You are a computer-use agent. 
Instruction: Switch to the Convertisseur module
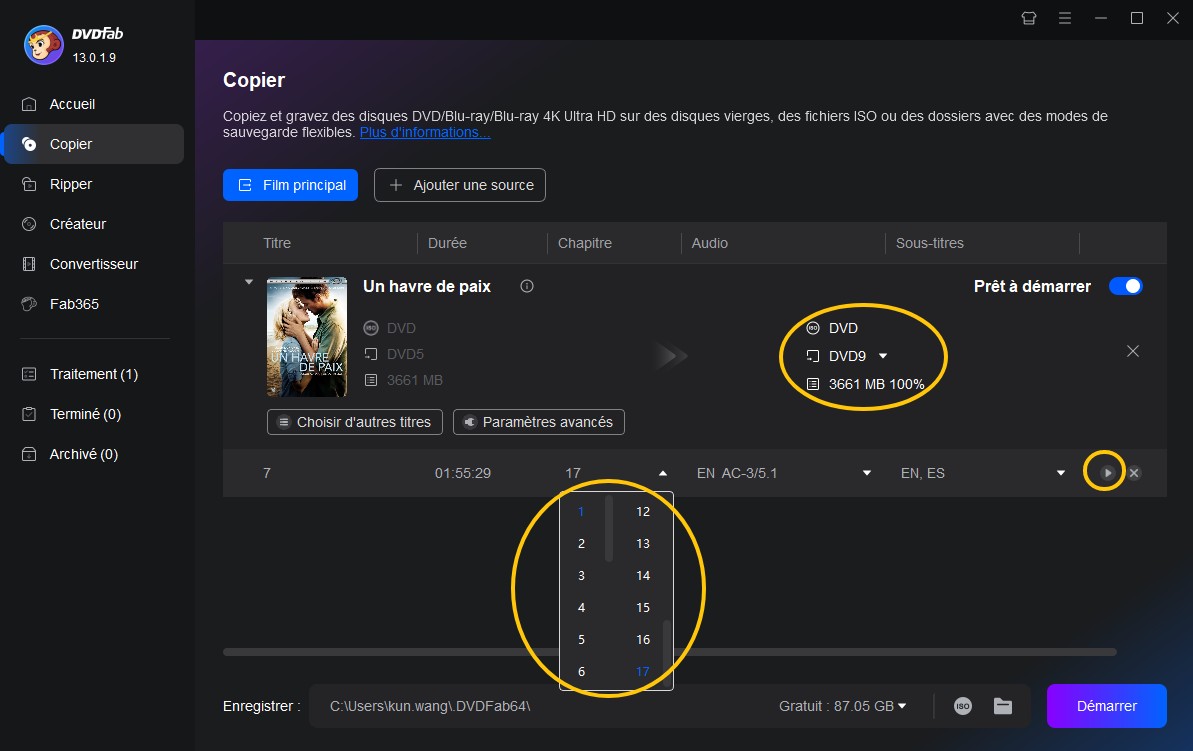(93, 264)
